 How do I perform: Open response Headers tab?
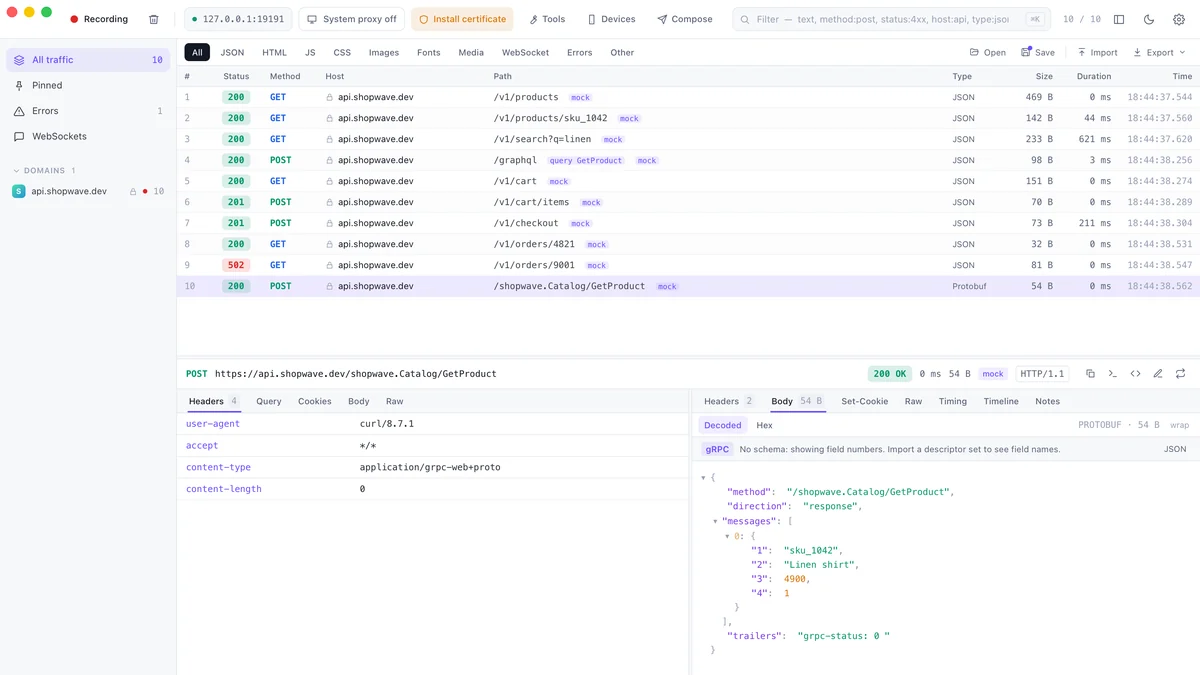coord(728,401)
